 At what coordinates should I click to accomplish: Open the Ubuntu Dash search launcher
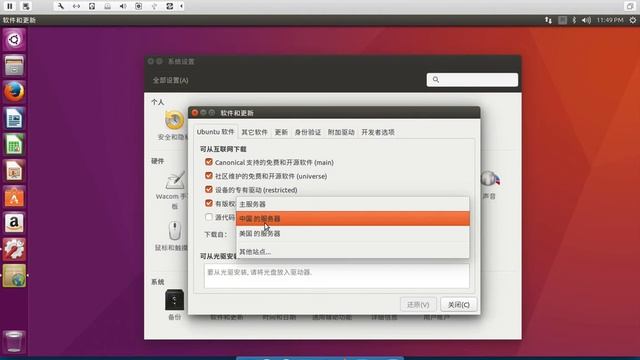(14, 40)
